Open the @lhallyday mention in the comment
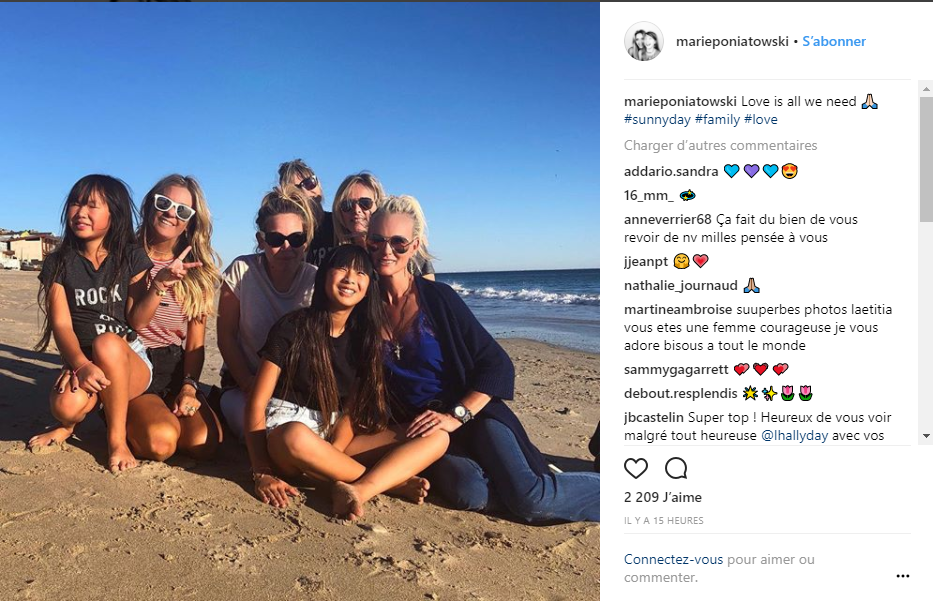933x601 pixels. coord(797,436)
